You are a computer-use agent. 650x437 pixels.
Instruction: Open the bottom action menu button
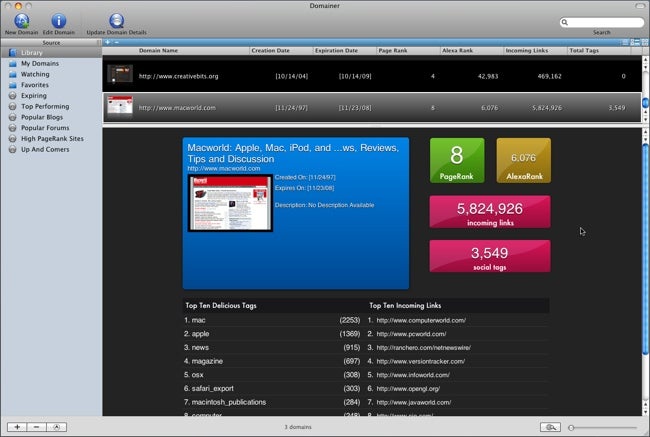click(56, 427)
